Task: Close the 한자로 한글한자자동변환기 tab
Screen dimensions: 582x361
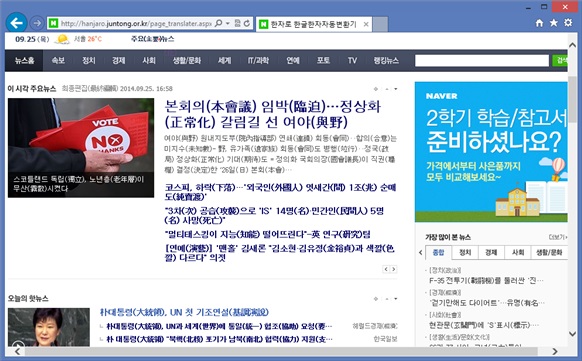Action: pos(366,24)
